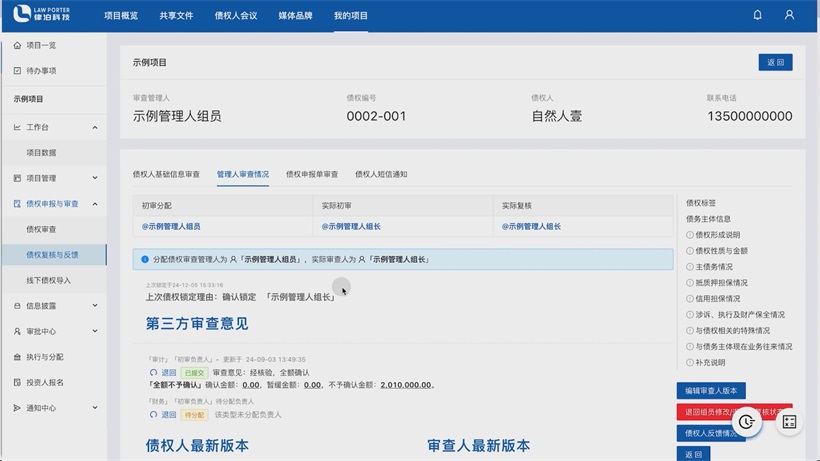This screenshot has height=461, width=820.
Task: Select the 管理人审查情况 tab
Action: point(243,175)
